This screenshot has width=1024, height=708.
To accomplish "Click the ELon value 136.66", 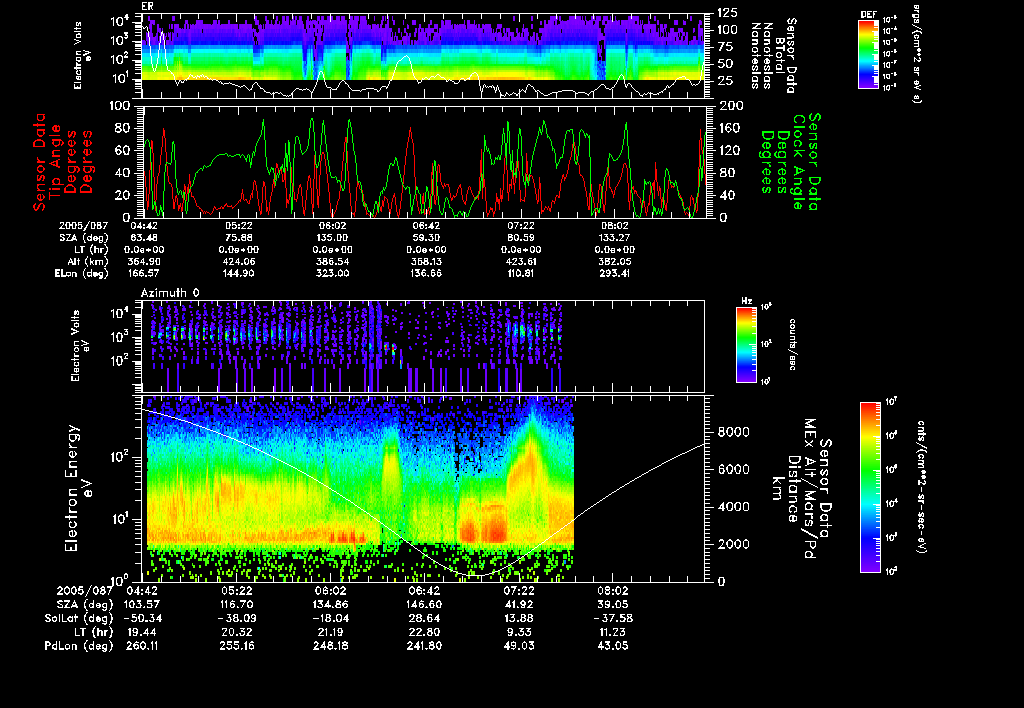I will (x=426, y=274).
